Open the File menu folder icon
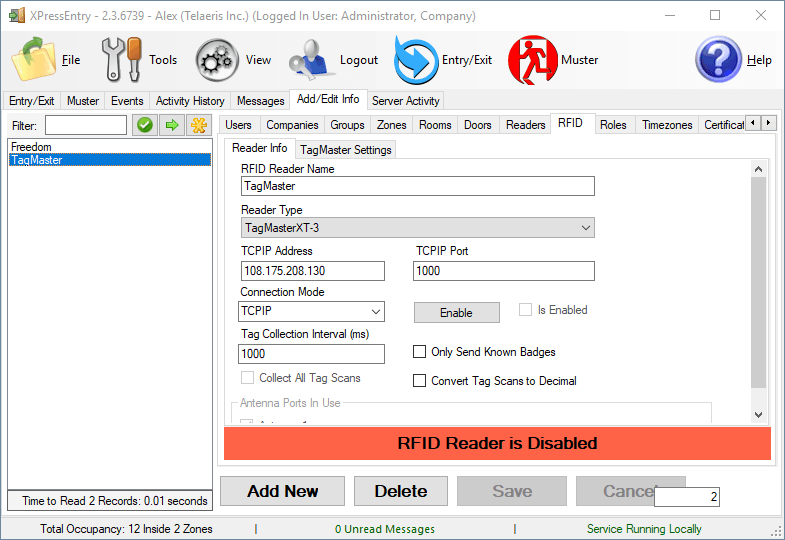 pyautogui.click(x=34, y=60)
